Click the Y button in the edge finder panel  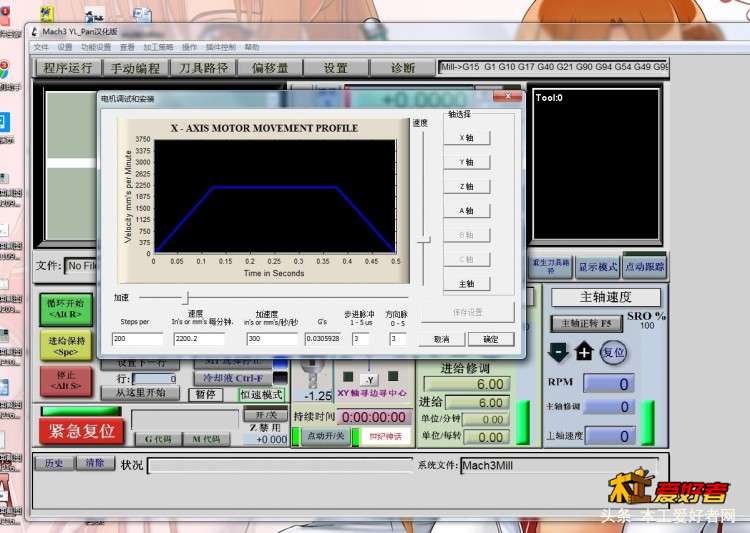(370, 380)
